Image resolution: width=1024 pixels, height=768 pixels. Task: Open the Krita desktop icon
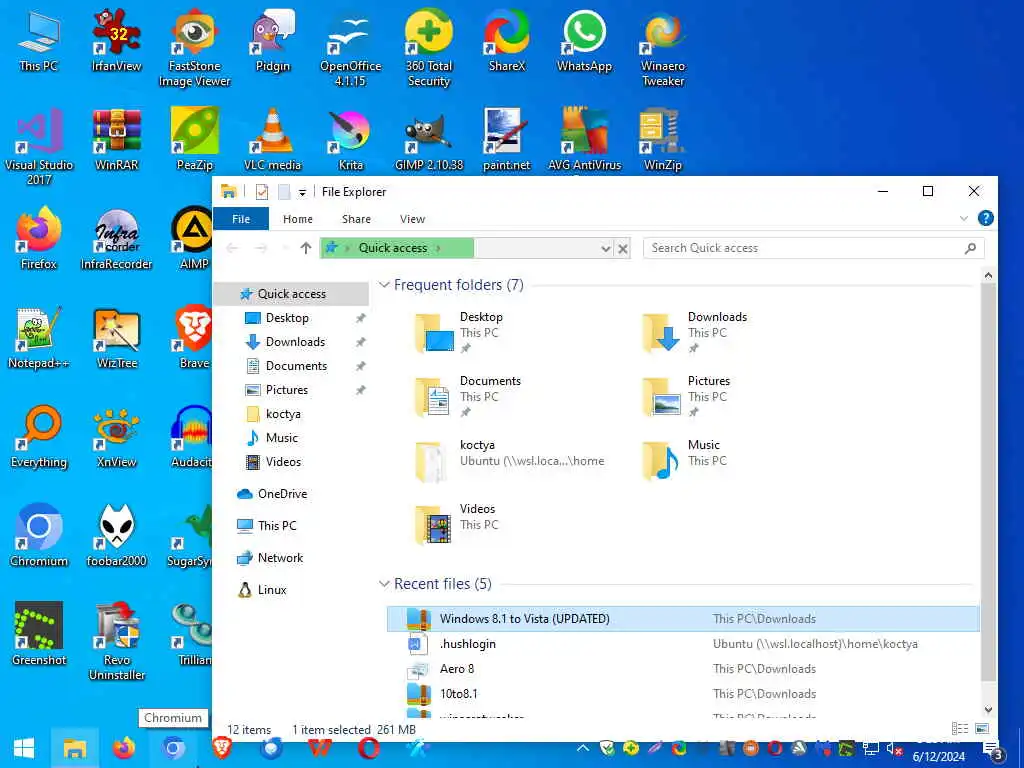click(351, 140)
